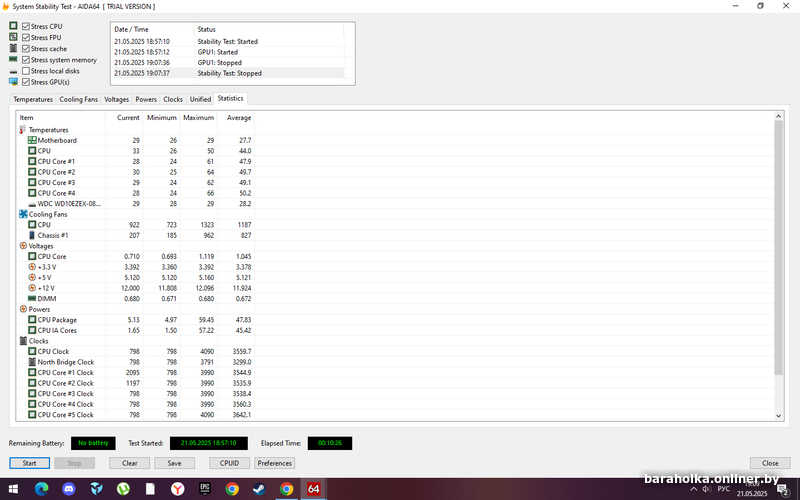Screen dimensions: 800x500
Task: Click the +12 V voltage icon
Action: pyautogui.click(x=32, y=288)
